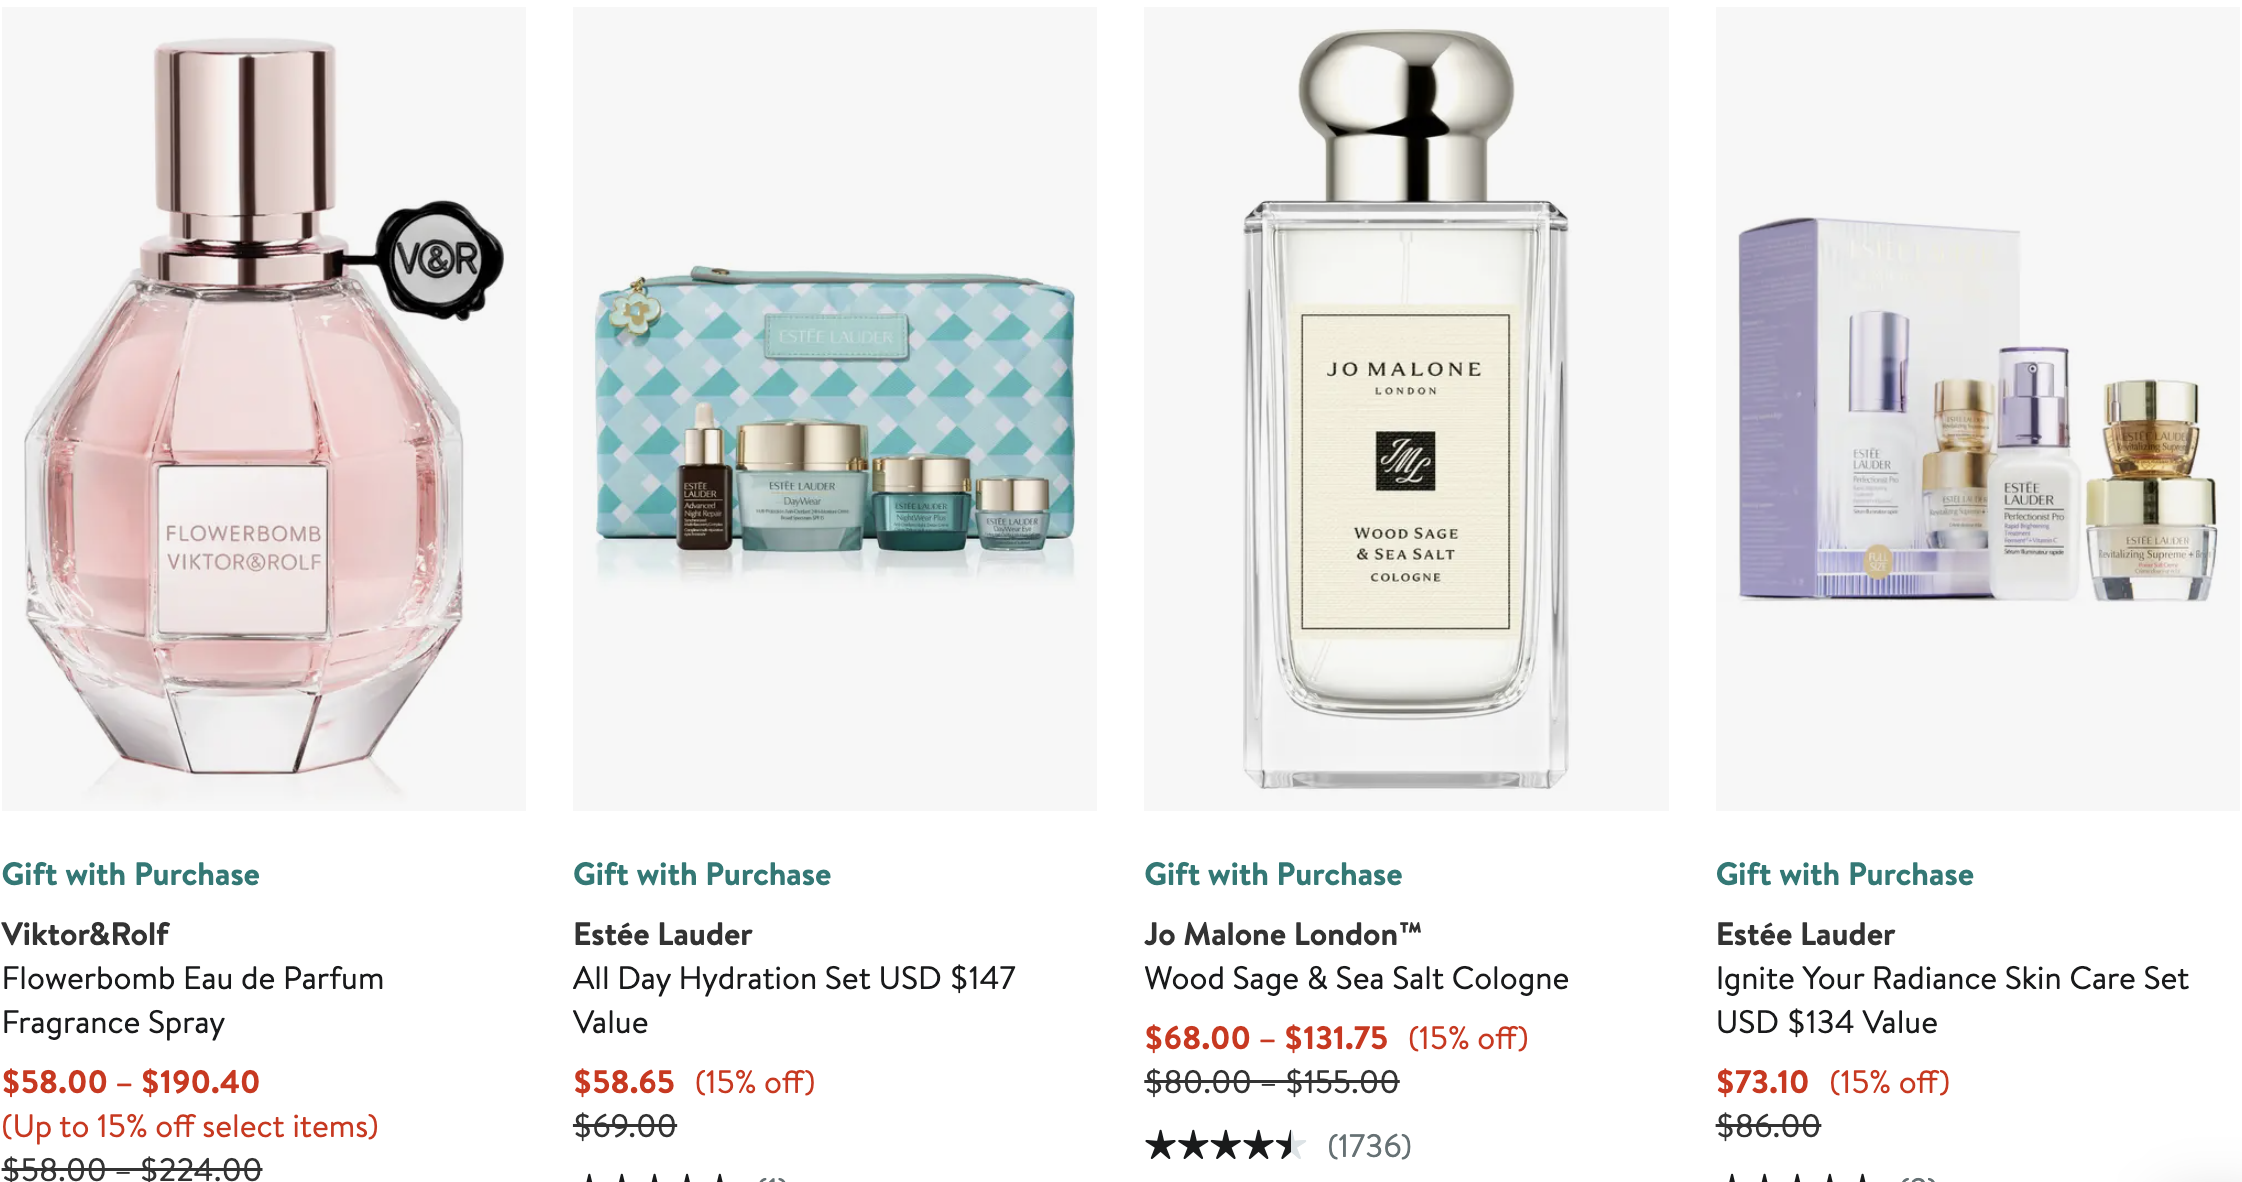Open Wood Sage & Sea Salt Cologne

[1357, 979]
